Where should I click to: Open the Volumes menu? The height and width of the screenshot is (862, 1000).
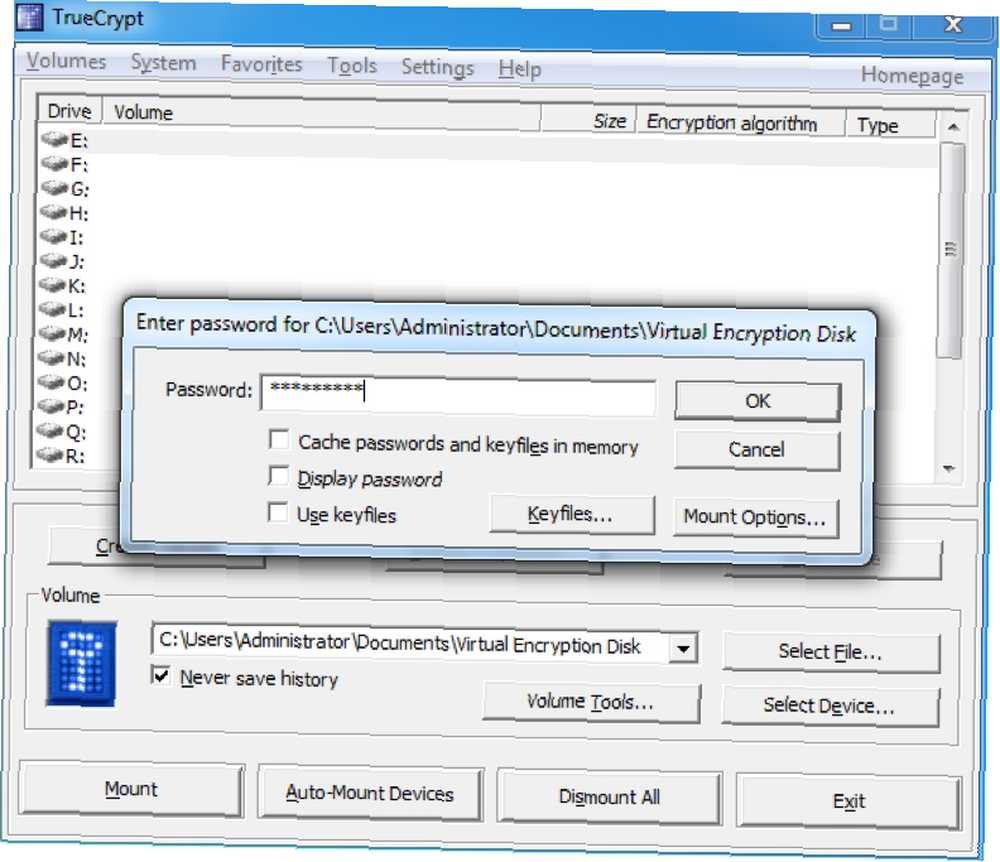click(x=66, y=61)
